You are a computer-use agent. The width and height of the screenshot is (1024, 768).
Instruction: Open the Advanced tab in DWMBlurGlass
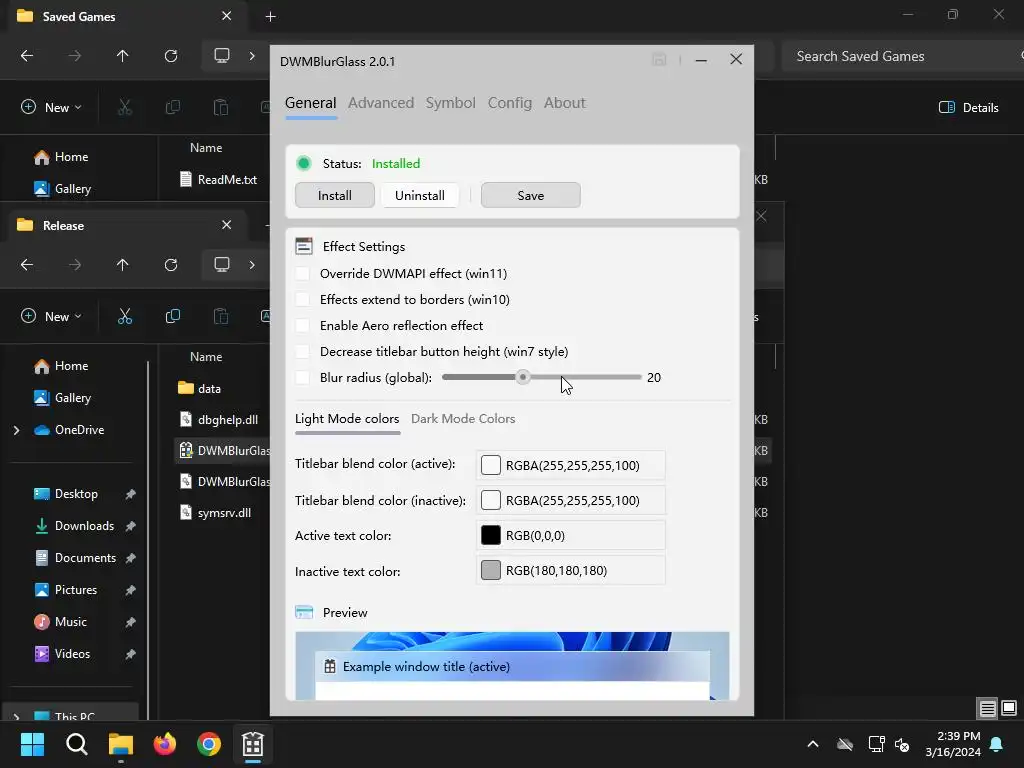(381, 103)
